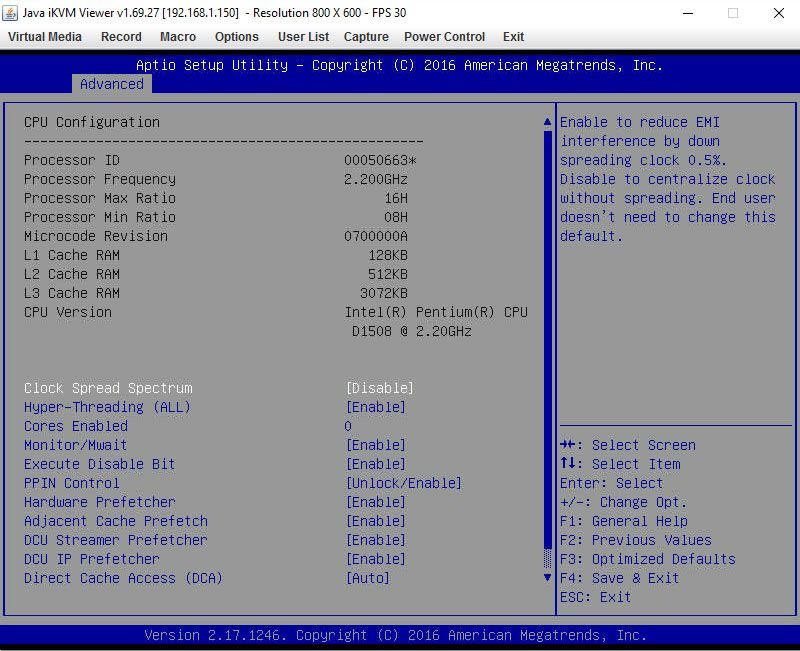Open Direct Cache Access Auto option

[x=367, y=578]
